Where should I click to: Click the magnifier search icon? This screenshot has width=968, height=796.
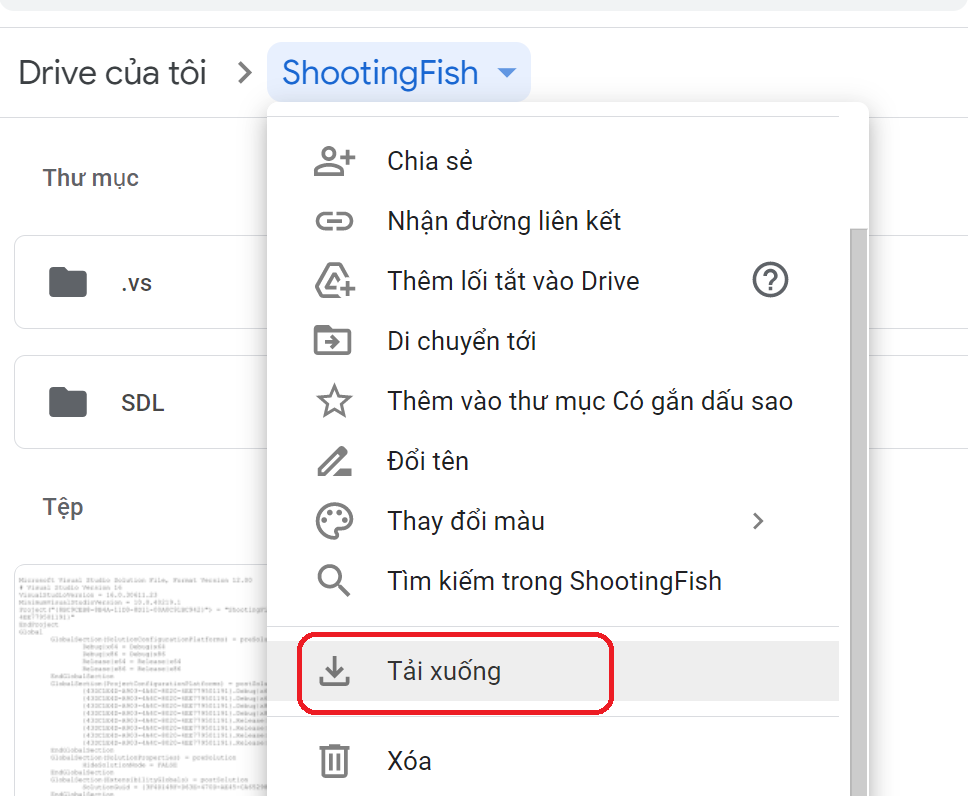(x=333, y=581)
